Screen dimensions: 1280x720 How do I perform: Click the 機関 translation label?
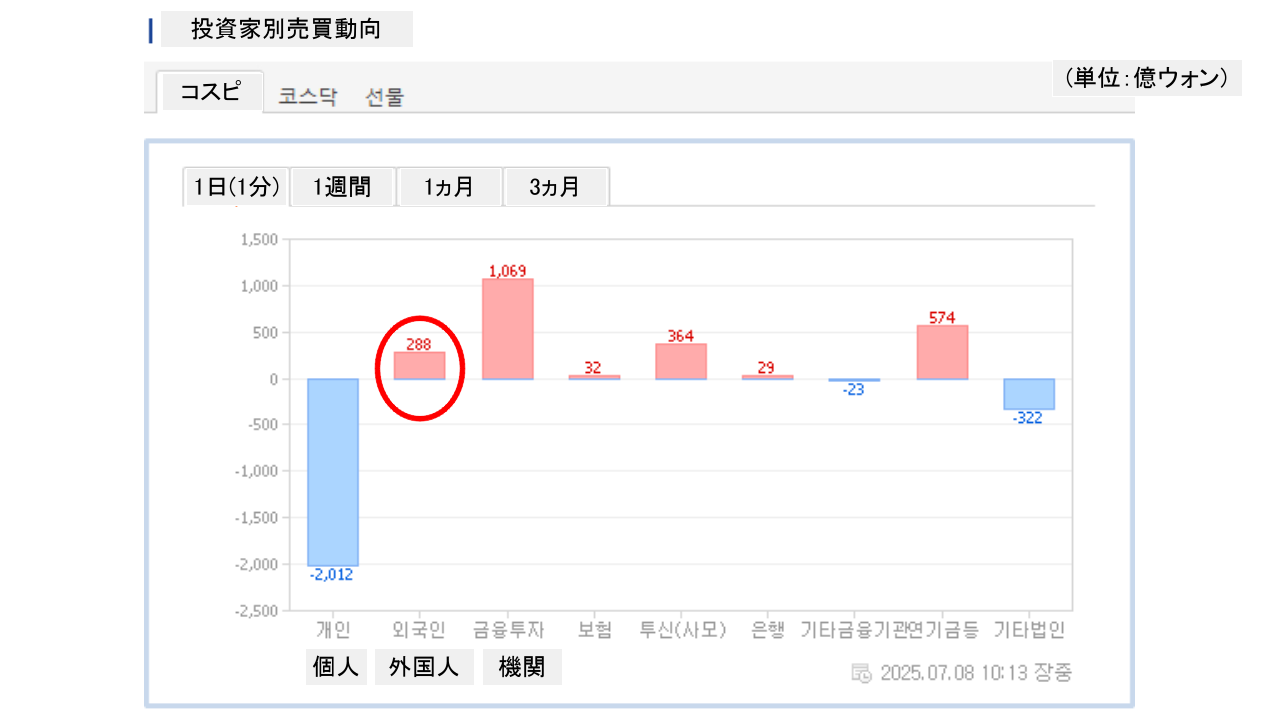coord(522,667)
